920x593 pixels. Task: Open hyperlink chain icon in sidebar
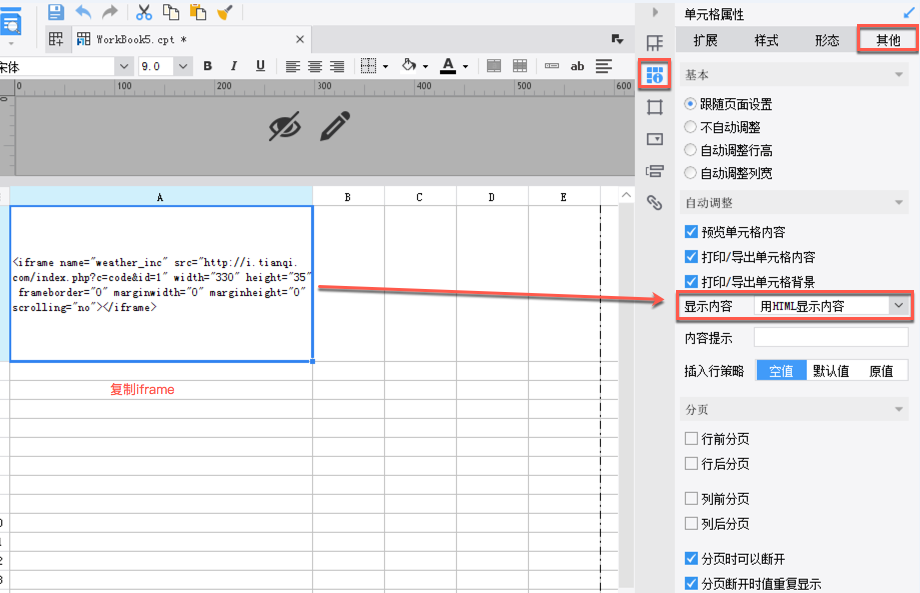[655, 202]
